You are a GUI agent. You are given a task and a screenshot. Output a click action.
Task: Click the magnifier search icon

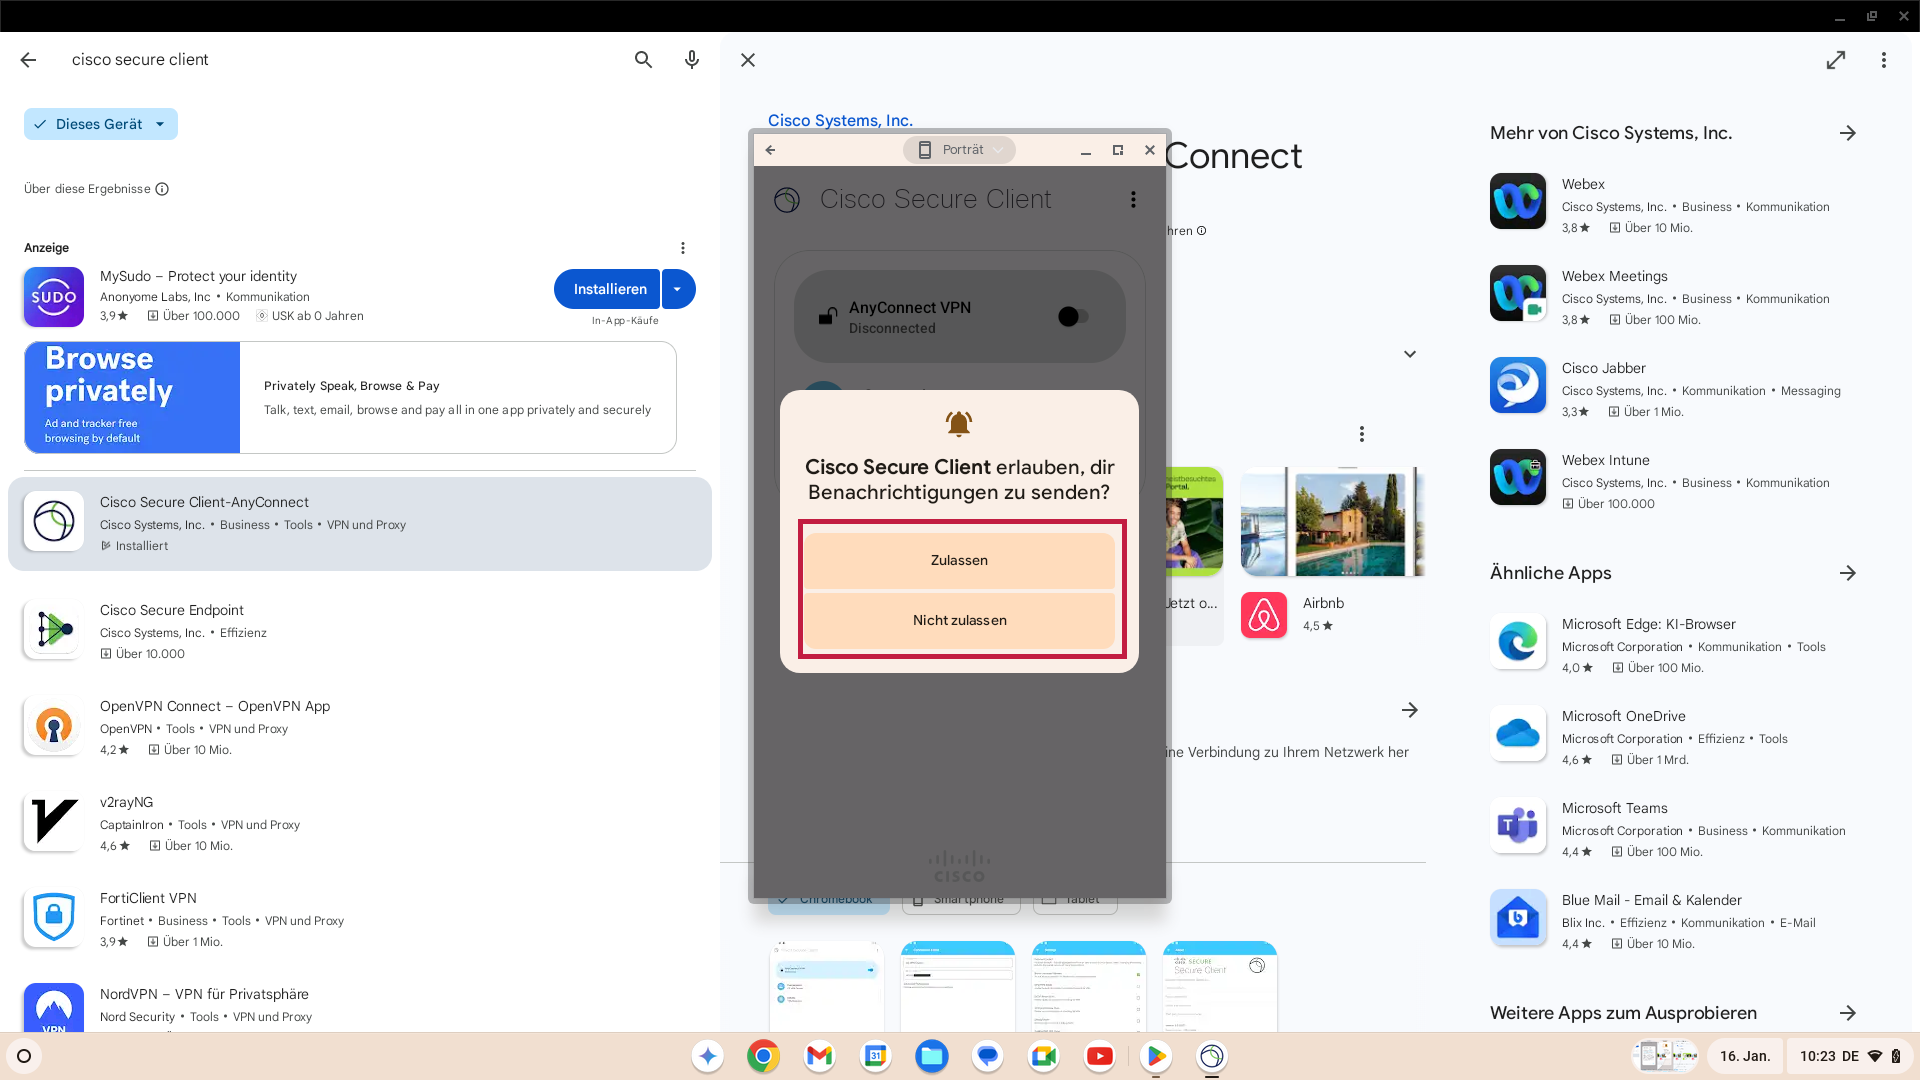(x=643, y=60)
